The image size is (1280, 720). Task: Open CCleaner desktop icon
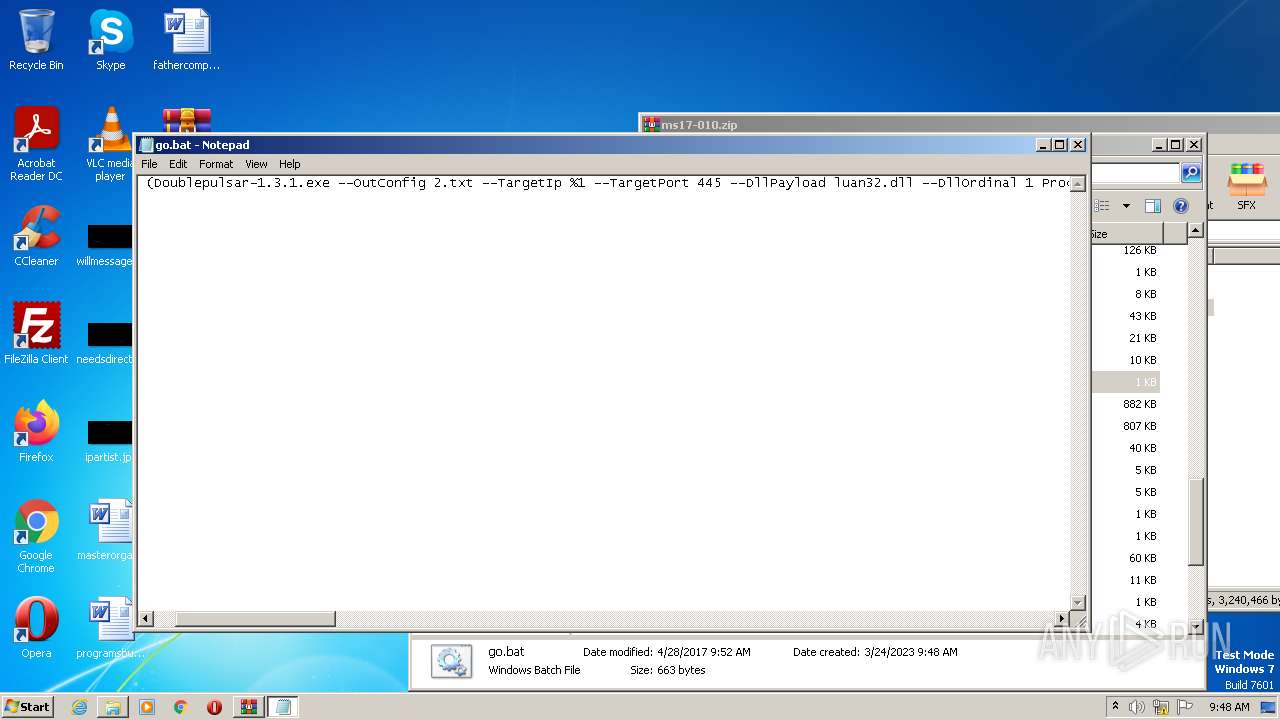pyautogui.click(x=36, y=237)
